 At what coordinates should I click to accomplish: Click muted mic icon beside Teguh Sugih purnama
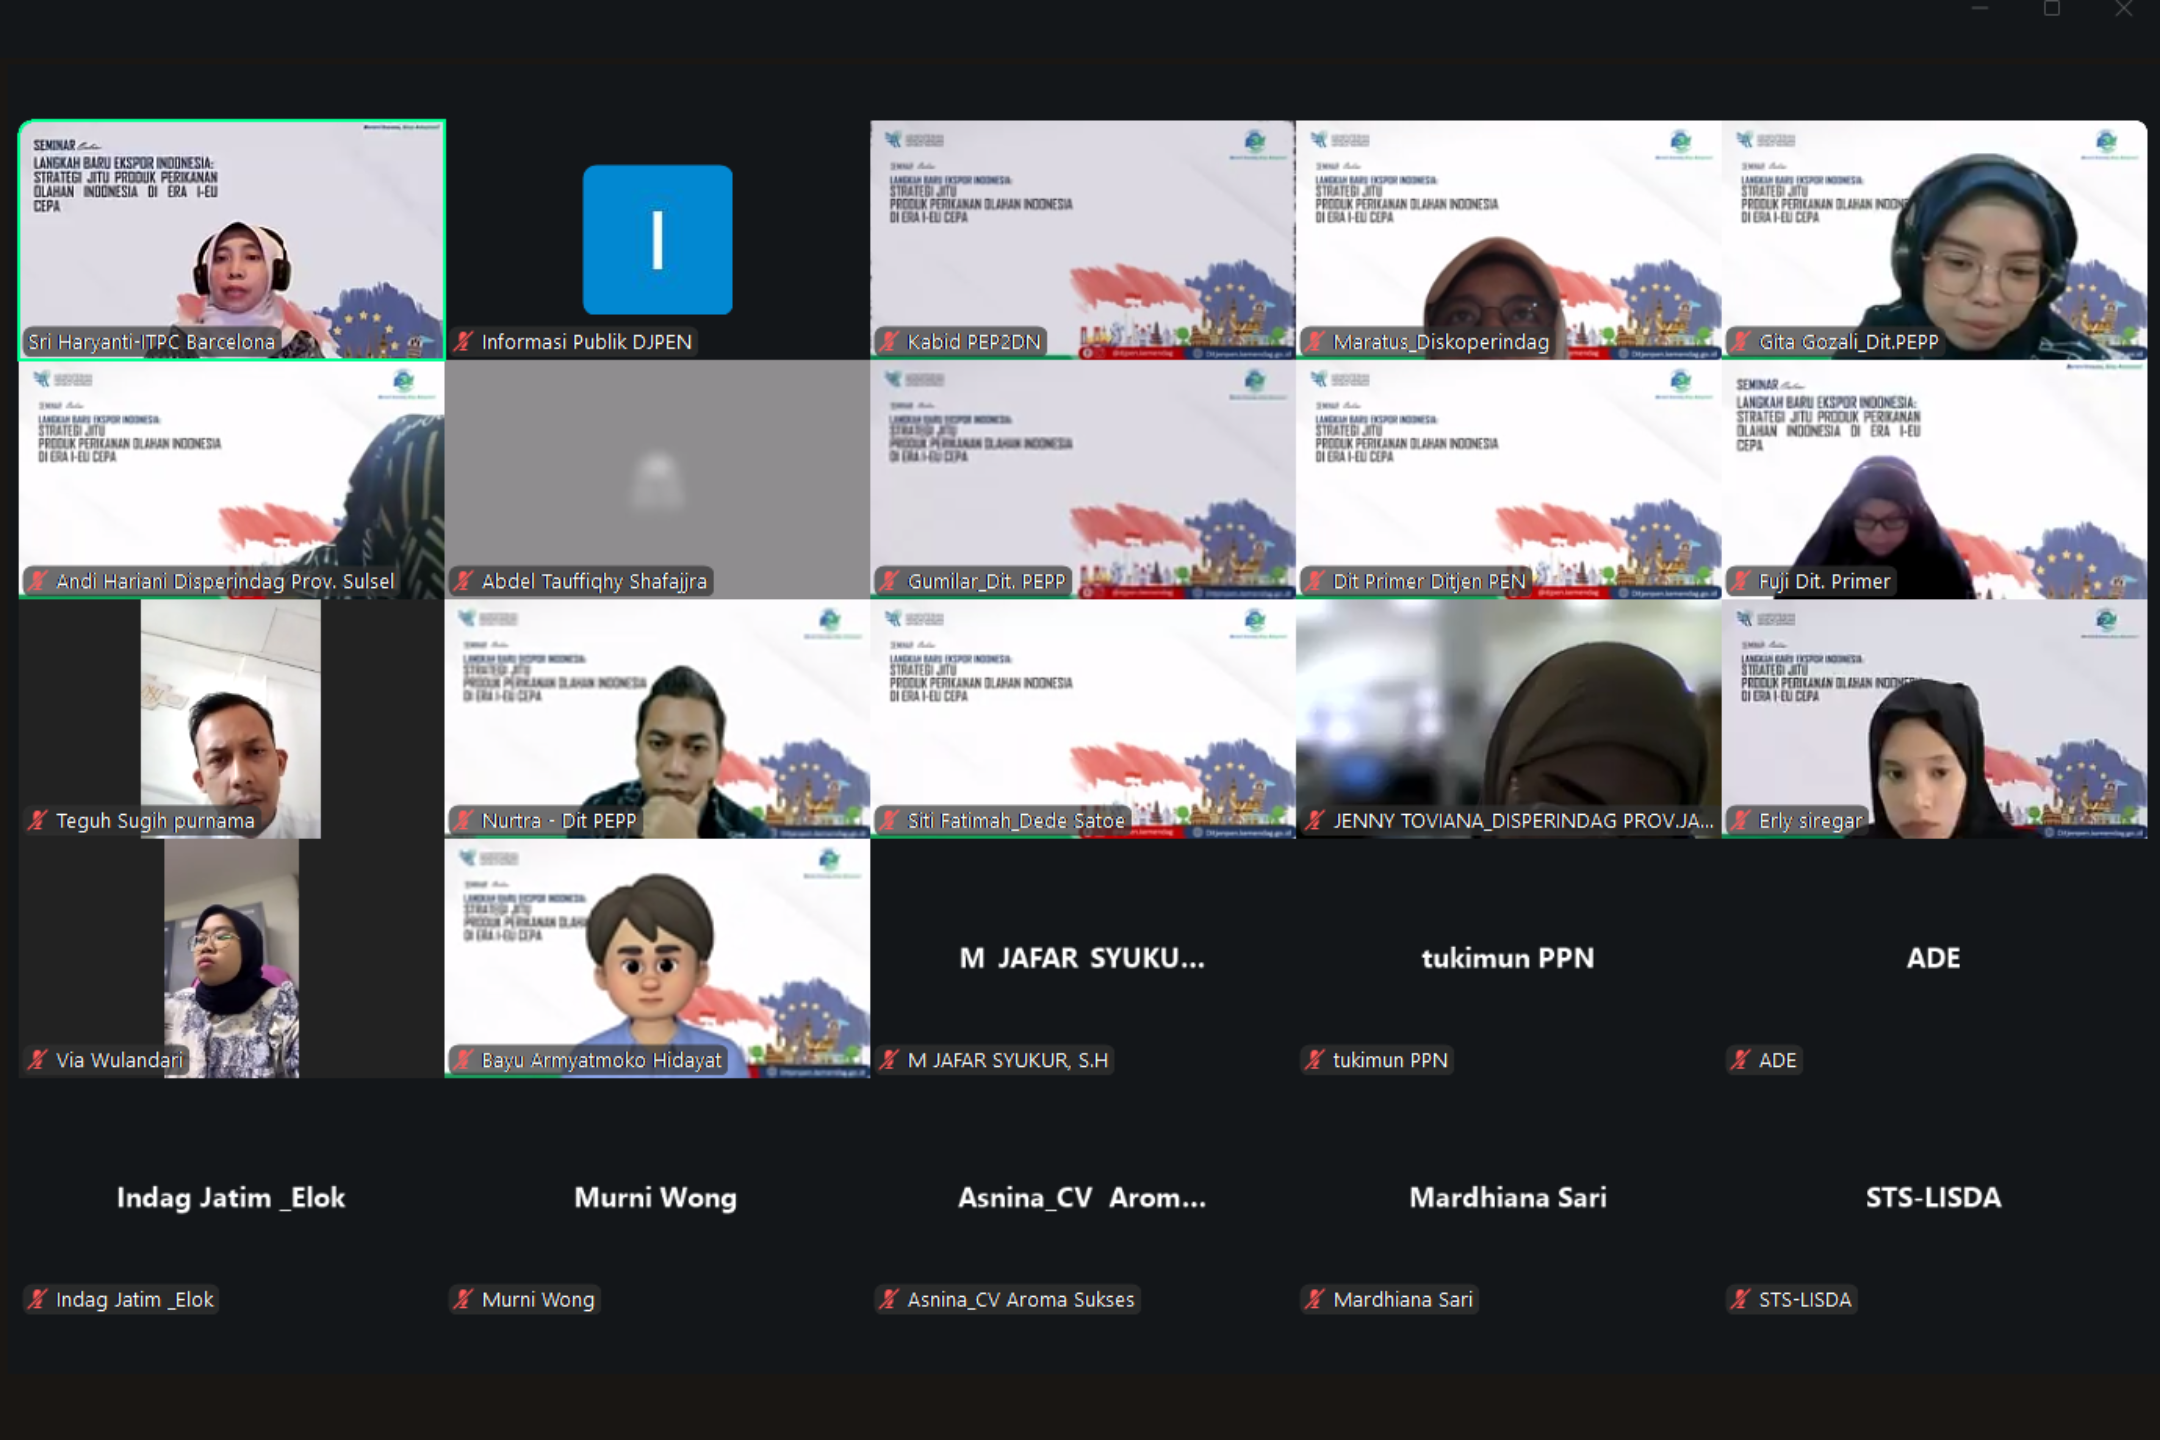[38, 821]
